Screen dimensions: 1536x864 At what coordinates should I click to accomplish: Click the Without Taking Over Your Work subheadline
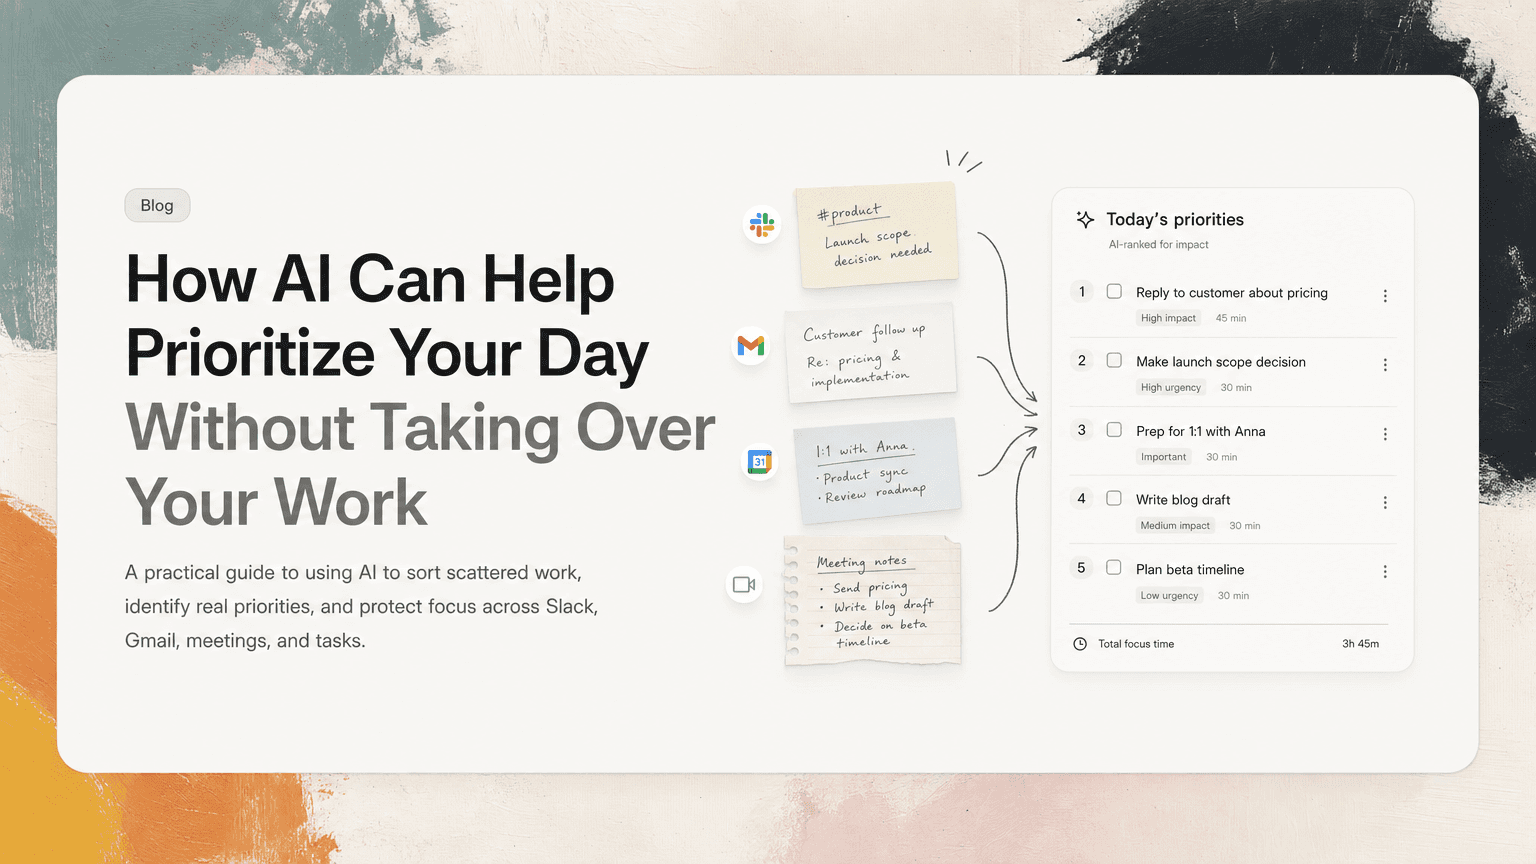[420, 465]
